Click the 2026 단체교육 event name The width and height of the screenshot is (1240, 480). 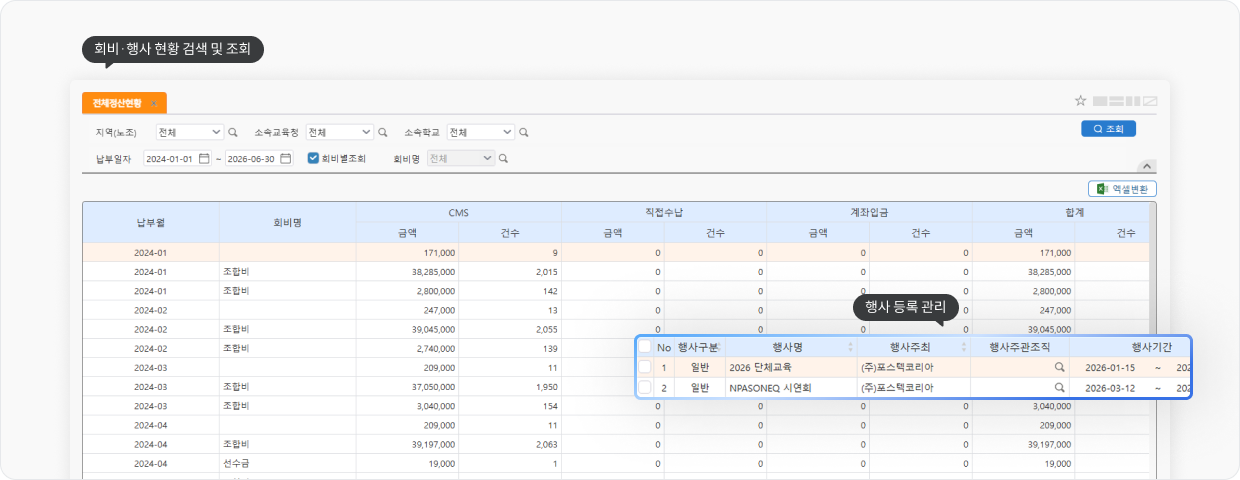[760, 367]
